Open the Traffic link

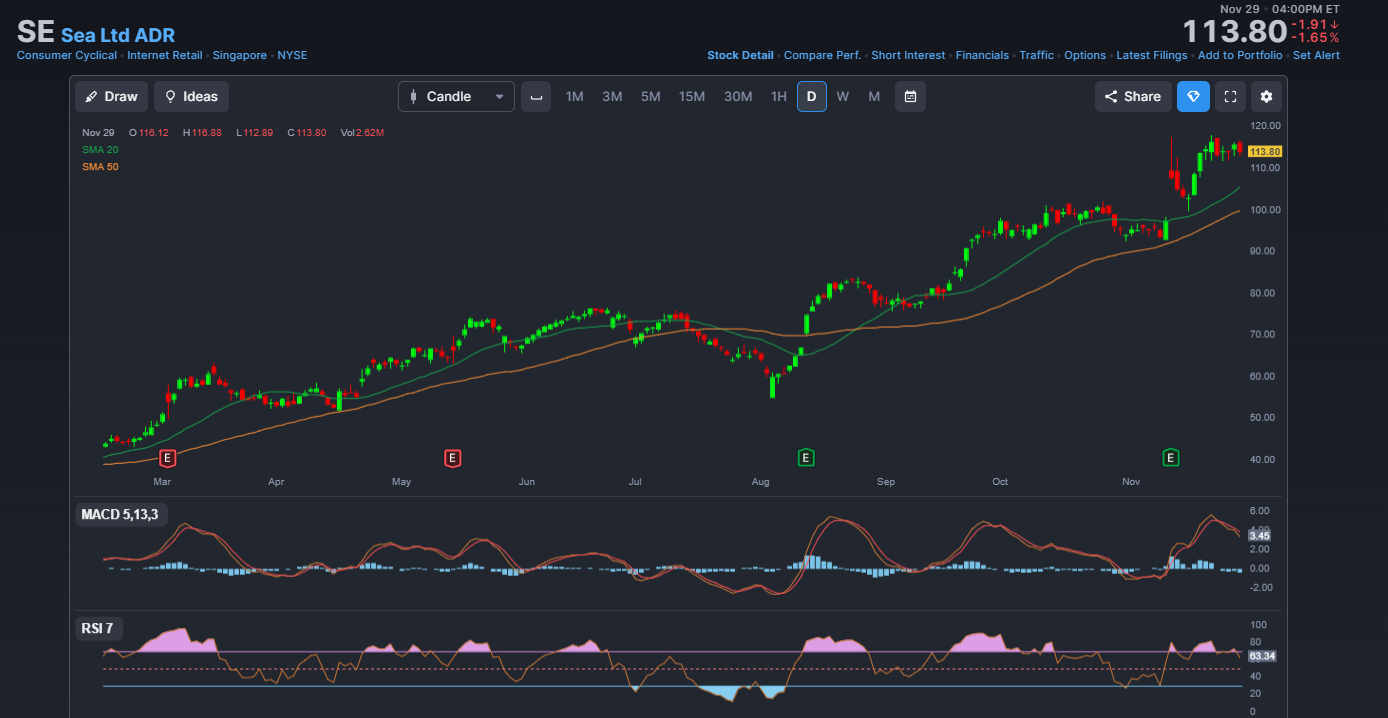[1036, 55]
